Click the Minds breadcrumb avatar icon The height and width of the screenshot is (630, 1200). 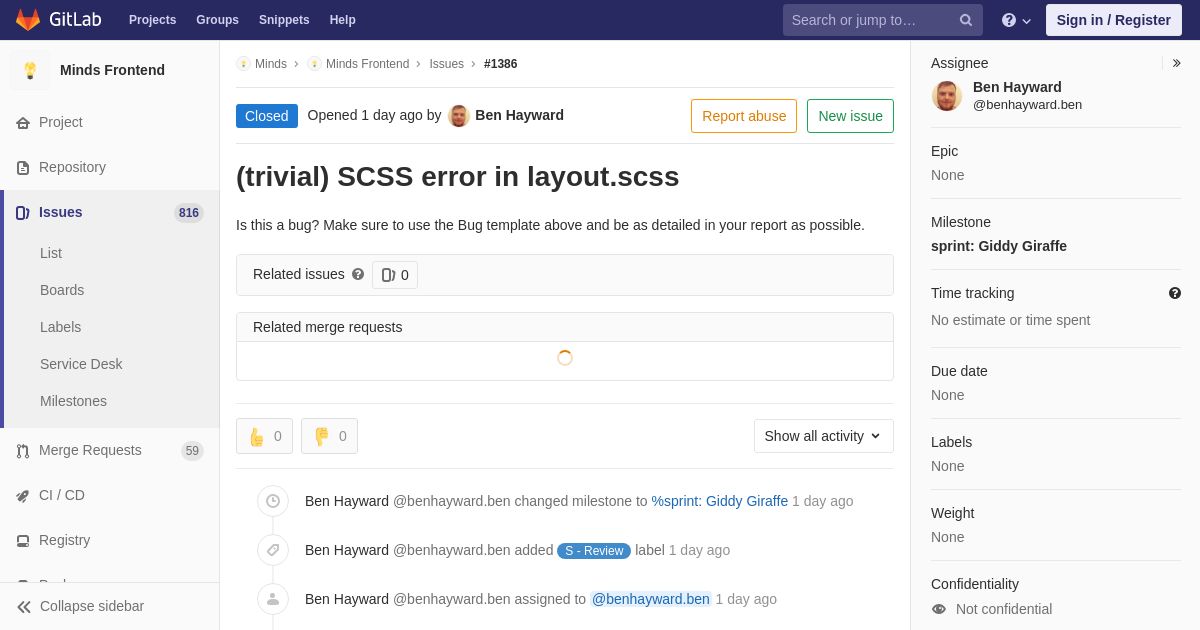243,64
